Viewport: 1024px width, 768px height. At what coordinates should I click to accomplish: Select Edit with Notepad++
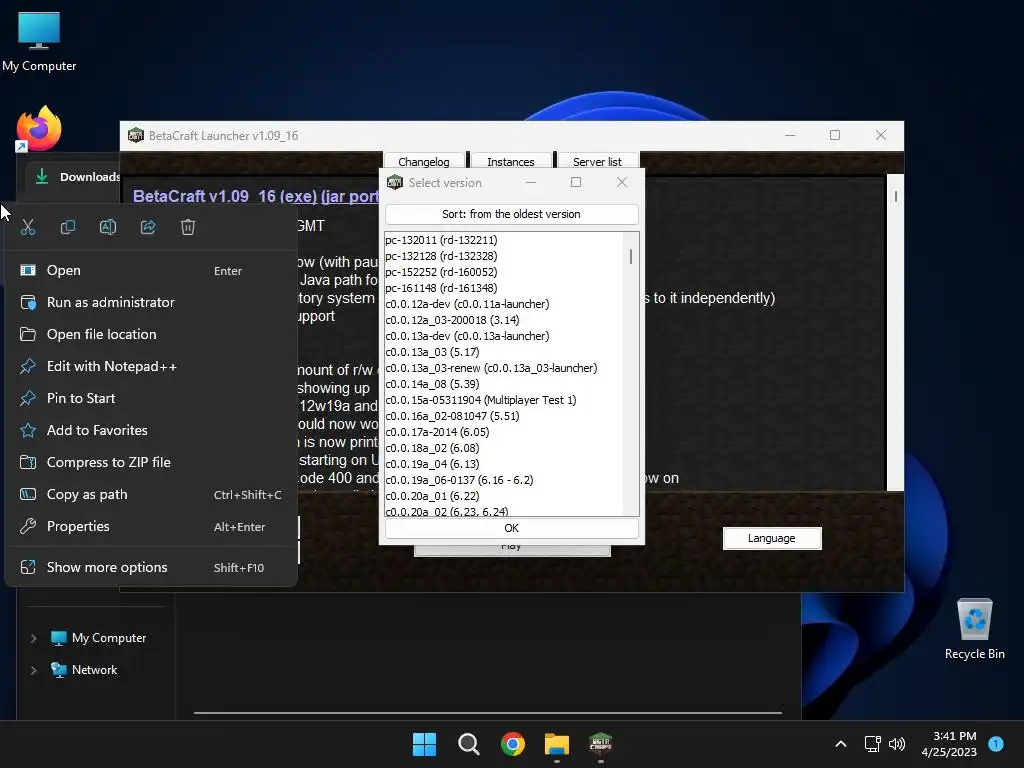click(x=151, y=366)
